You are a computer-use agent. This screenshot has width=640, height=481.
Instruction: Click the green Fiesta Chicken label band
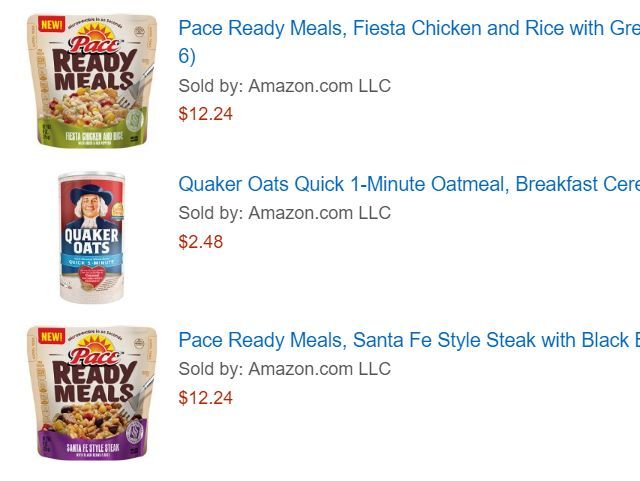point(85,133)
